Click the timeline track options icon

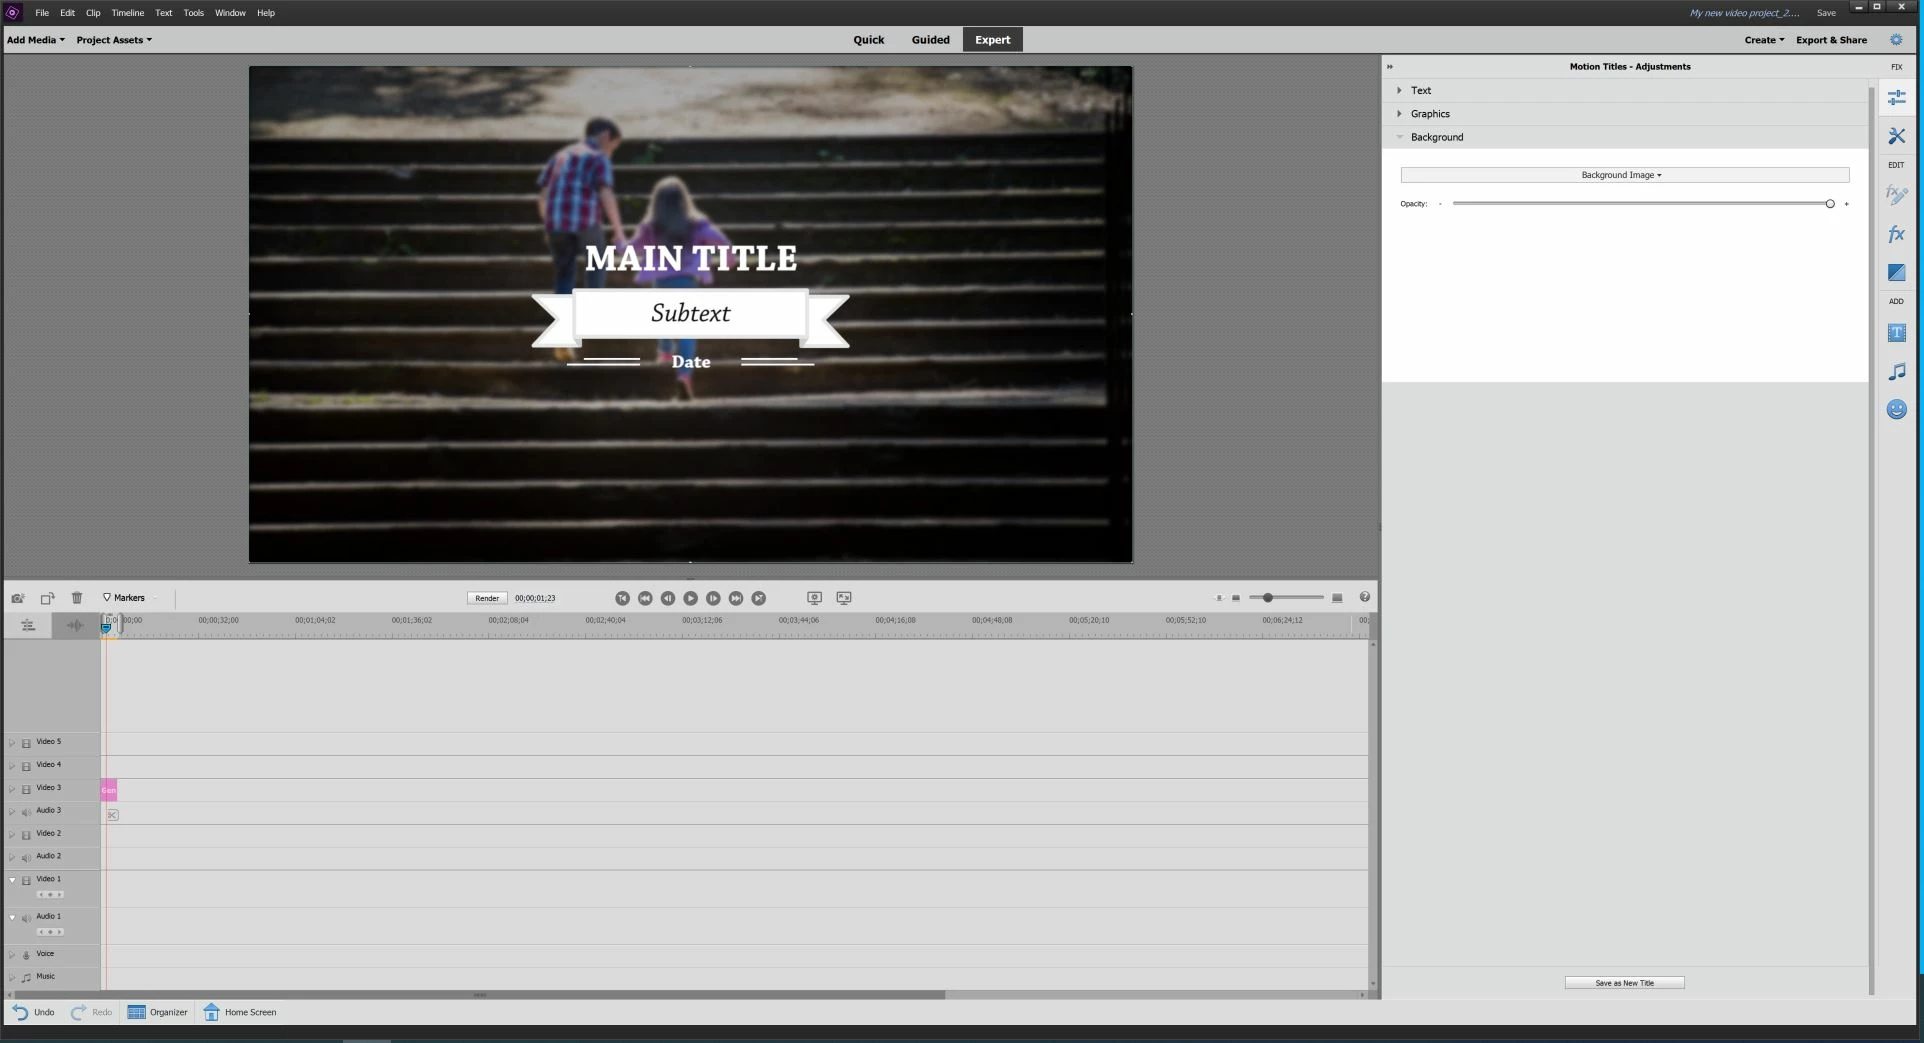click(x=28, y=625)
